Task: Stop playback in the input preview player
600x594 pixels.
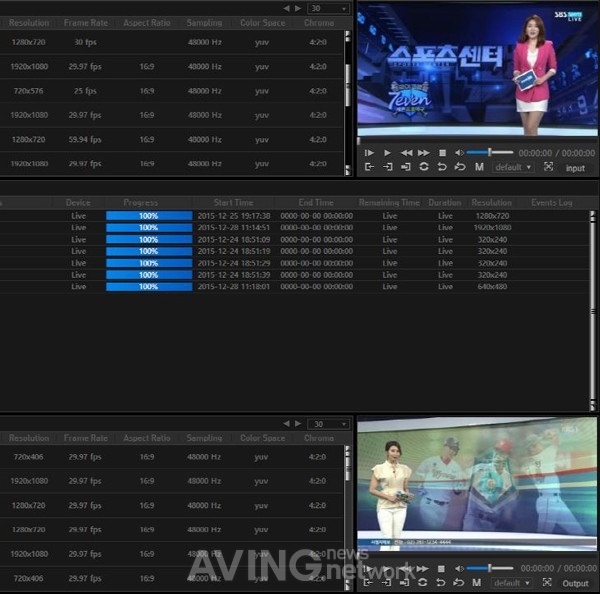Action: coord(443,153)
